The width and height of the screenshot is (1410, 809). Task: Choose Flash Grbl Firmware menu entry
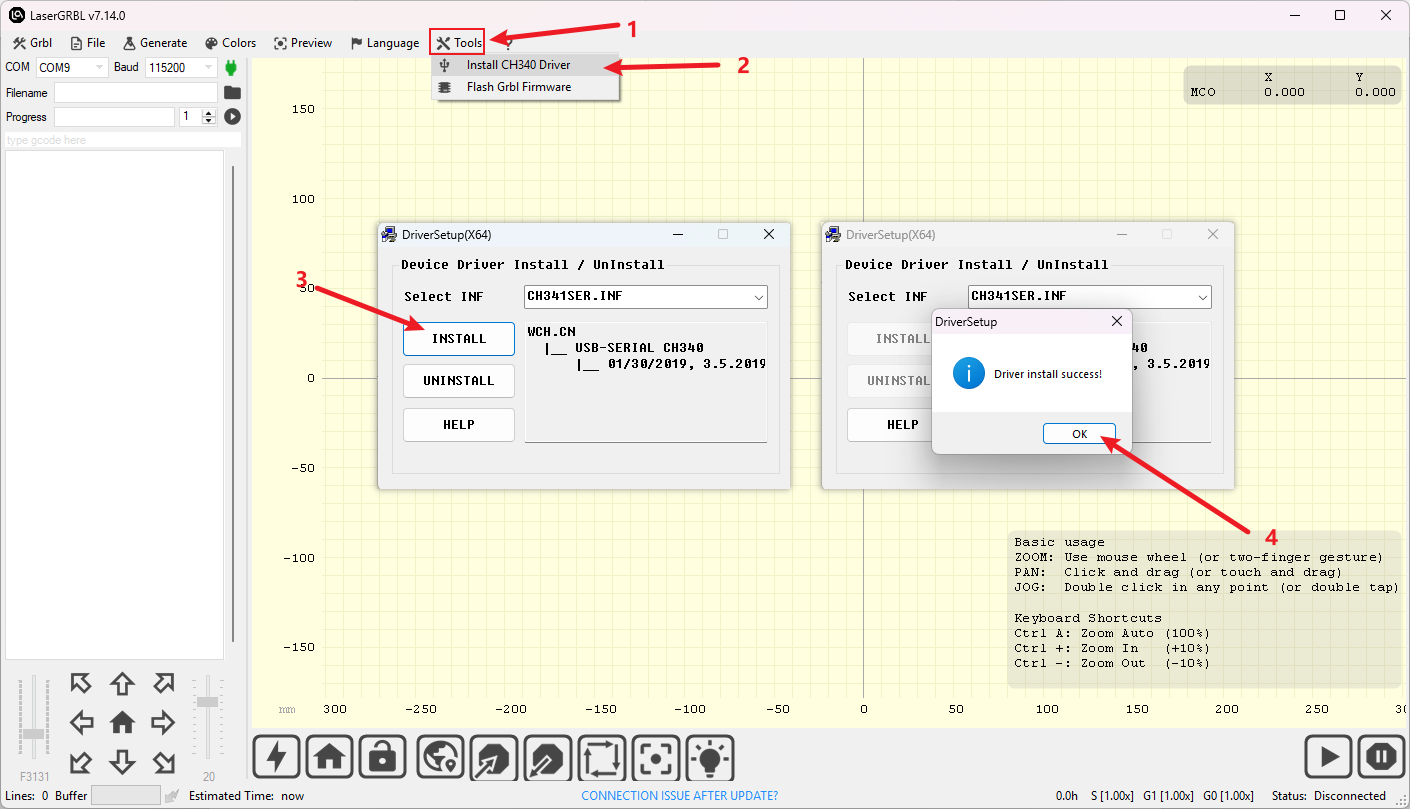[526, 87]
